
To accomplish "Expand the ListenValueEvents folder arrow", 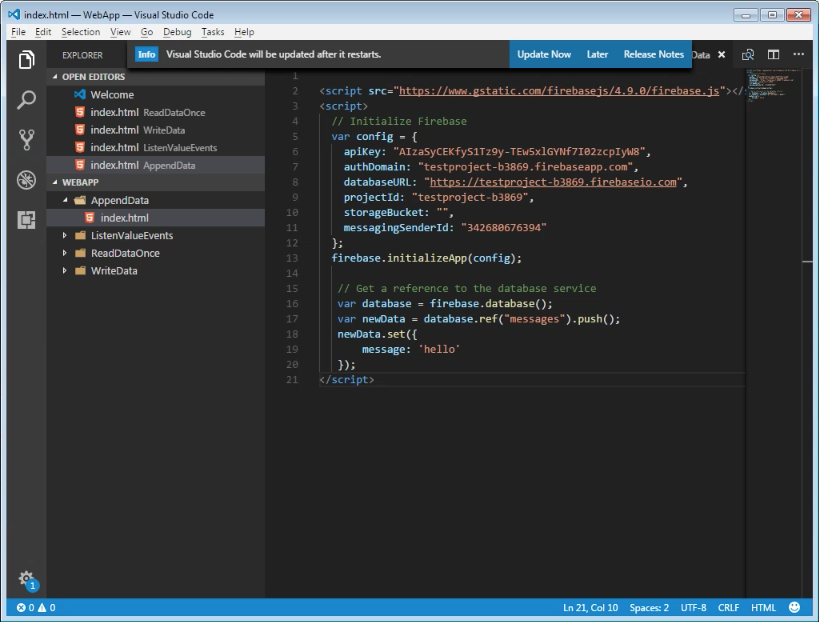I will (65, 235).
